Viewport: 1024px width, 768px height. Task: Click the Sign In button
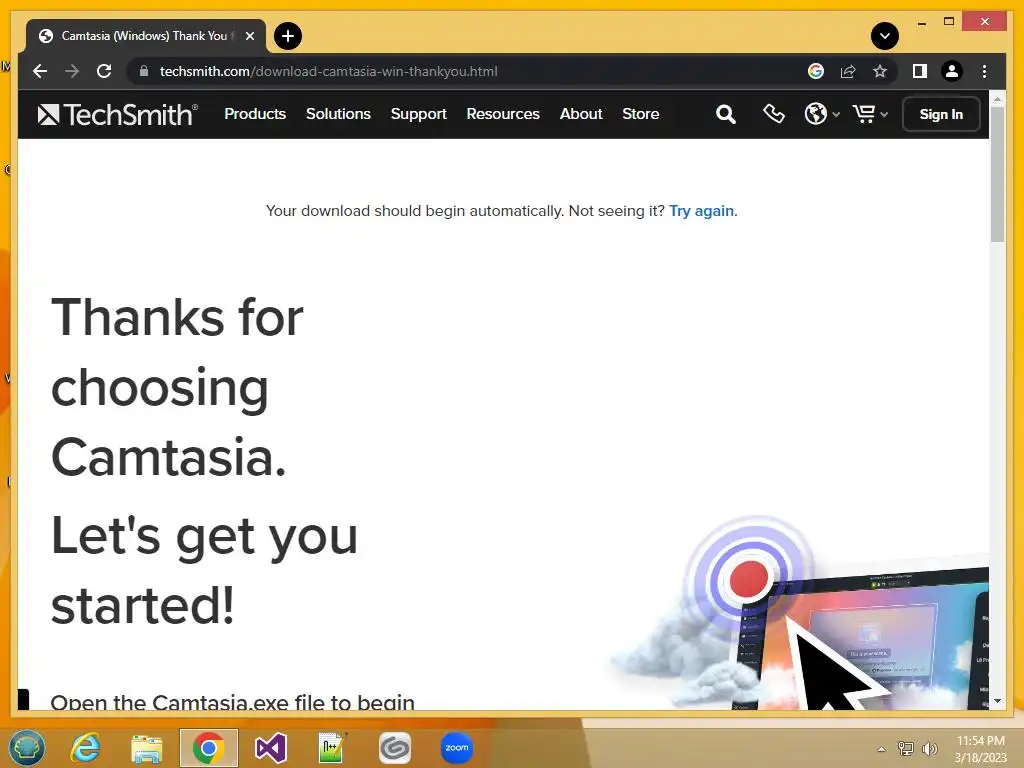pyautogui.click(x=941, y=114)
